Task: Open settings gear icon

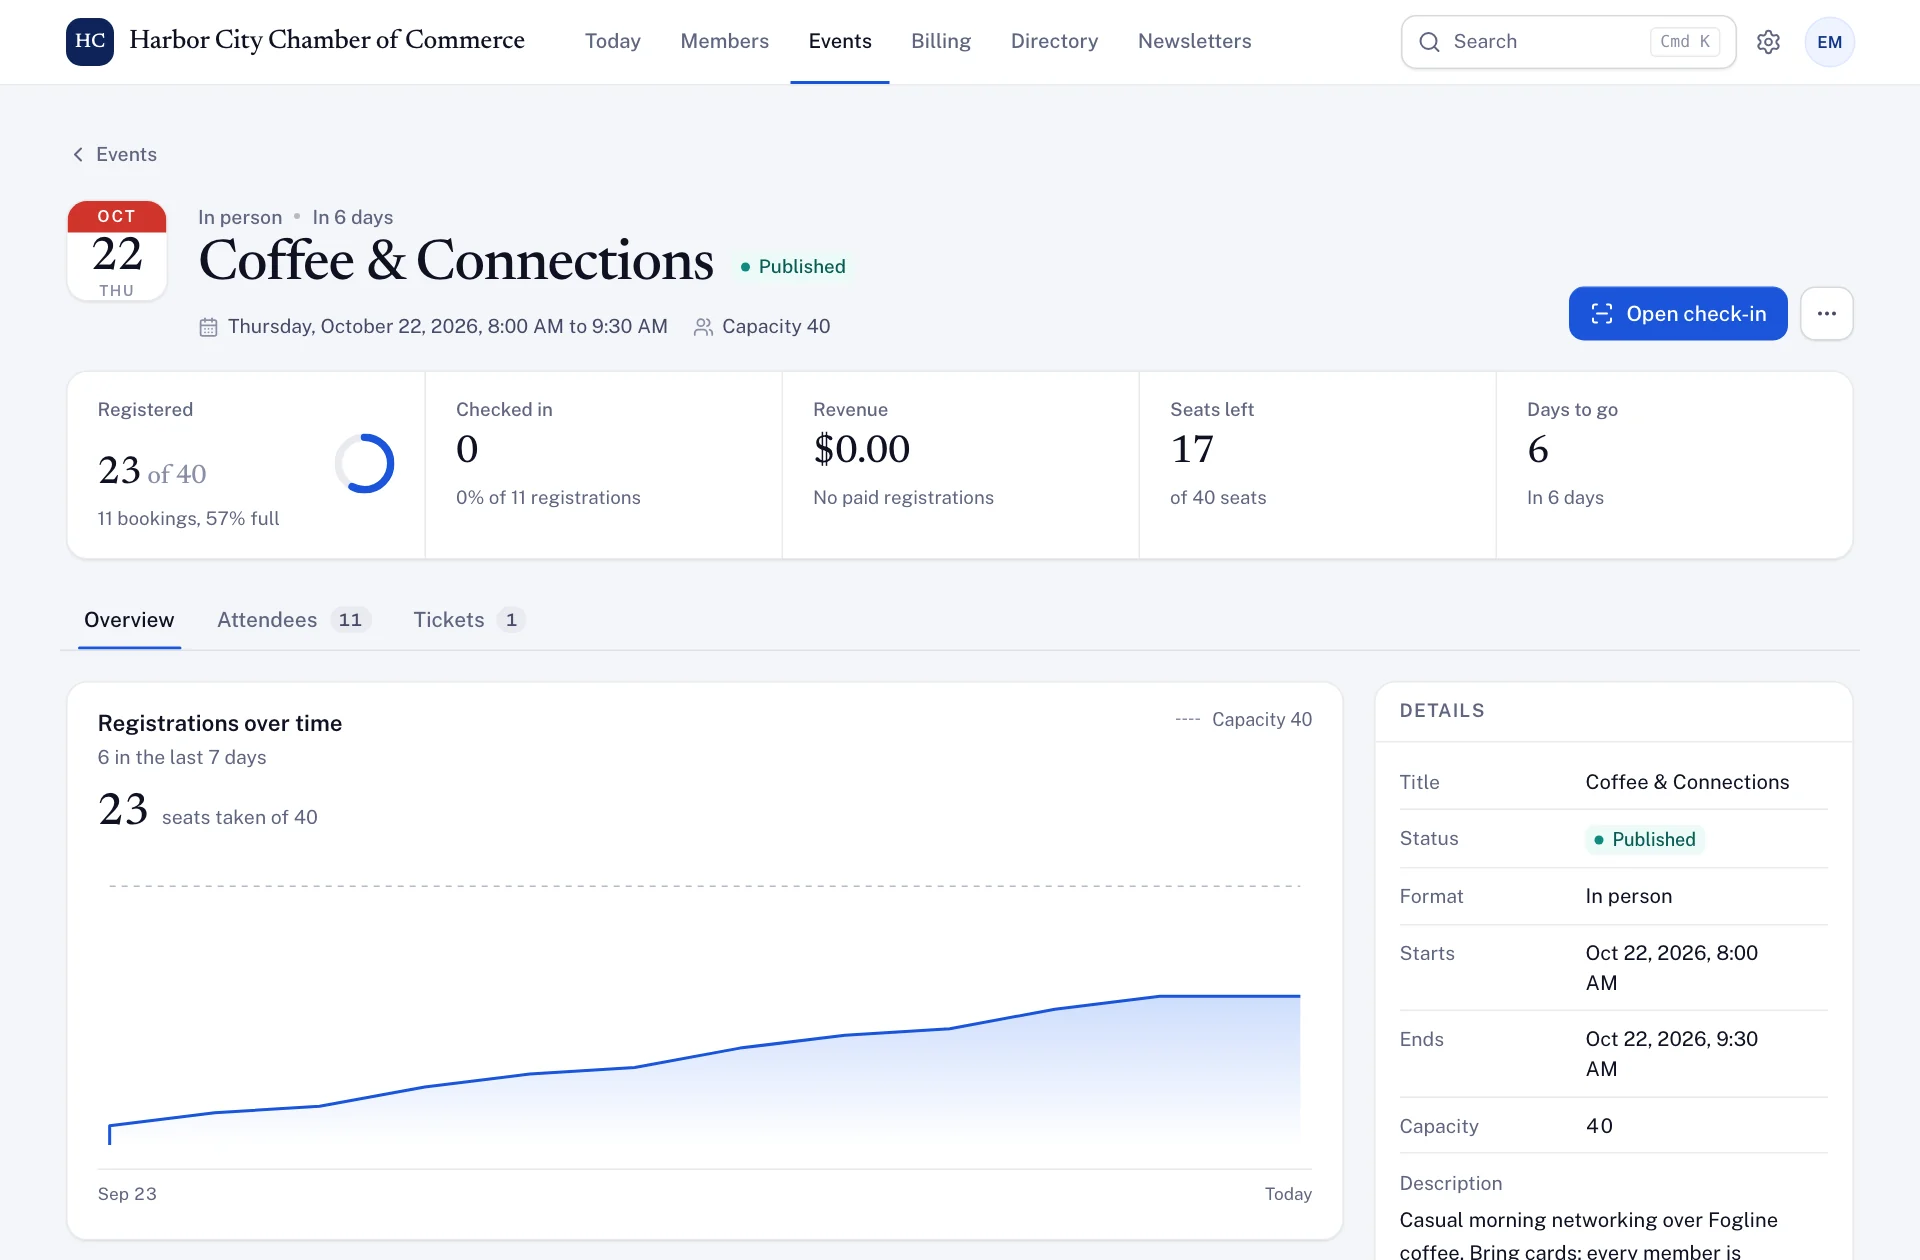Action: tap(1768, 42)
